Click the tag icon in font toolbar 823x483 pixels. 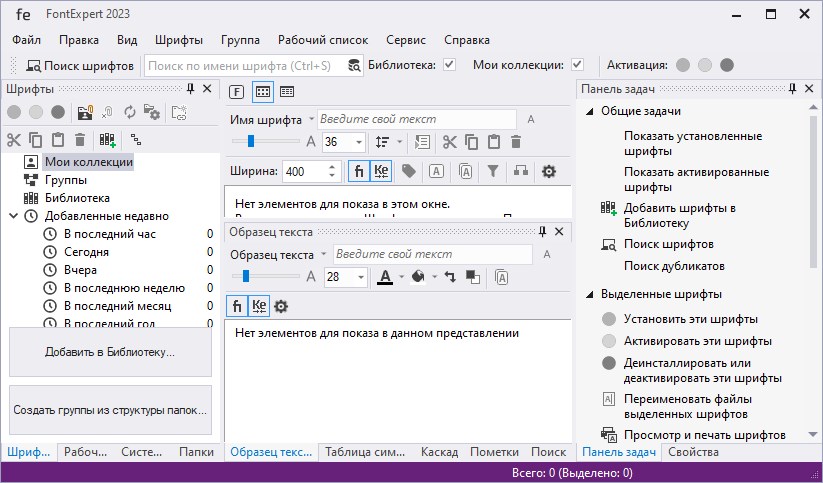pyautogui.click(x=409, y=171)
